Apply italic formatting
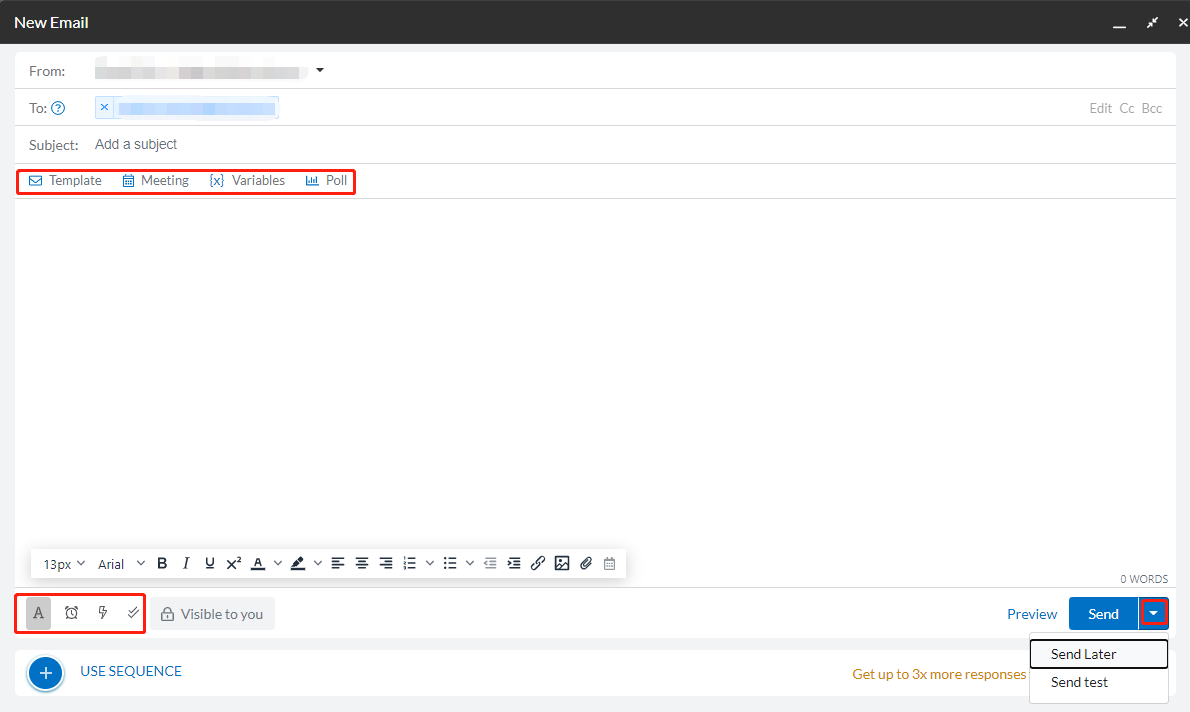 tap(186, 563)
